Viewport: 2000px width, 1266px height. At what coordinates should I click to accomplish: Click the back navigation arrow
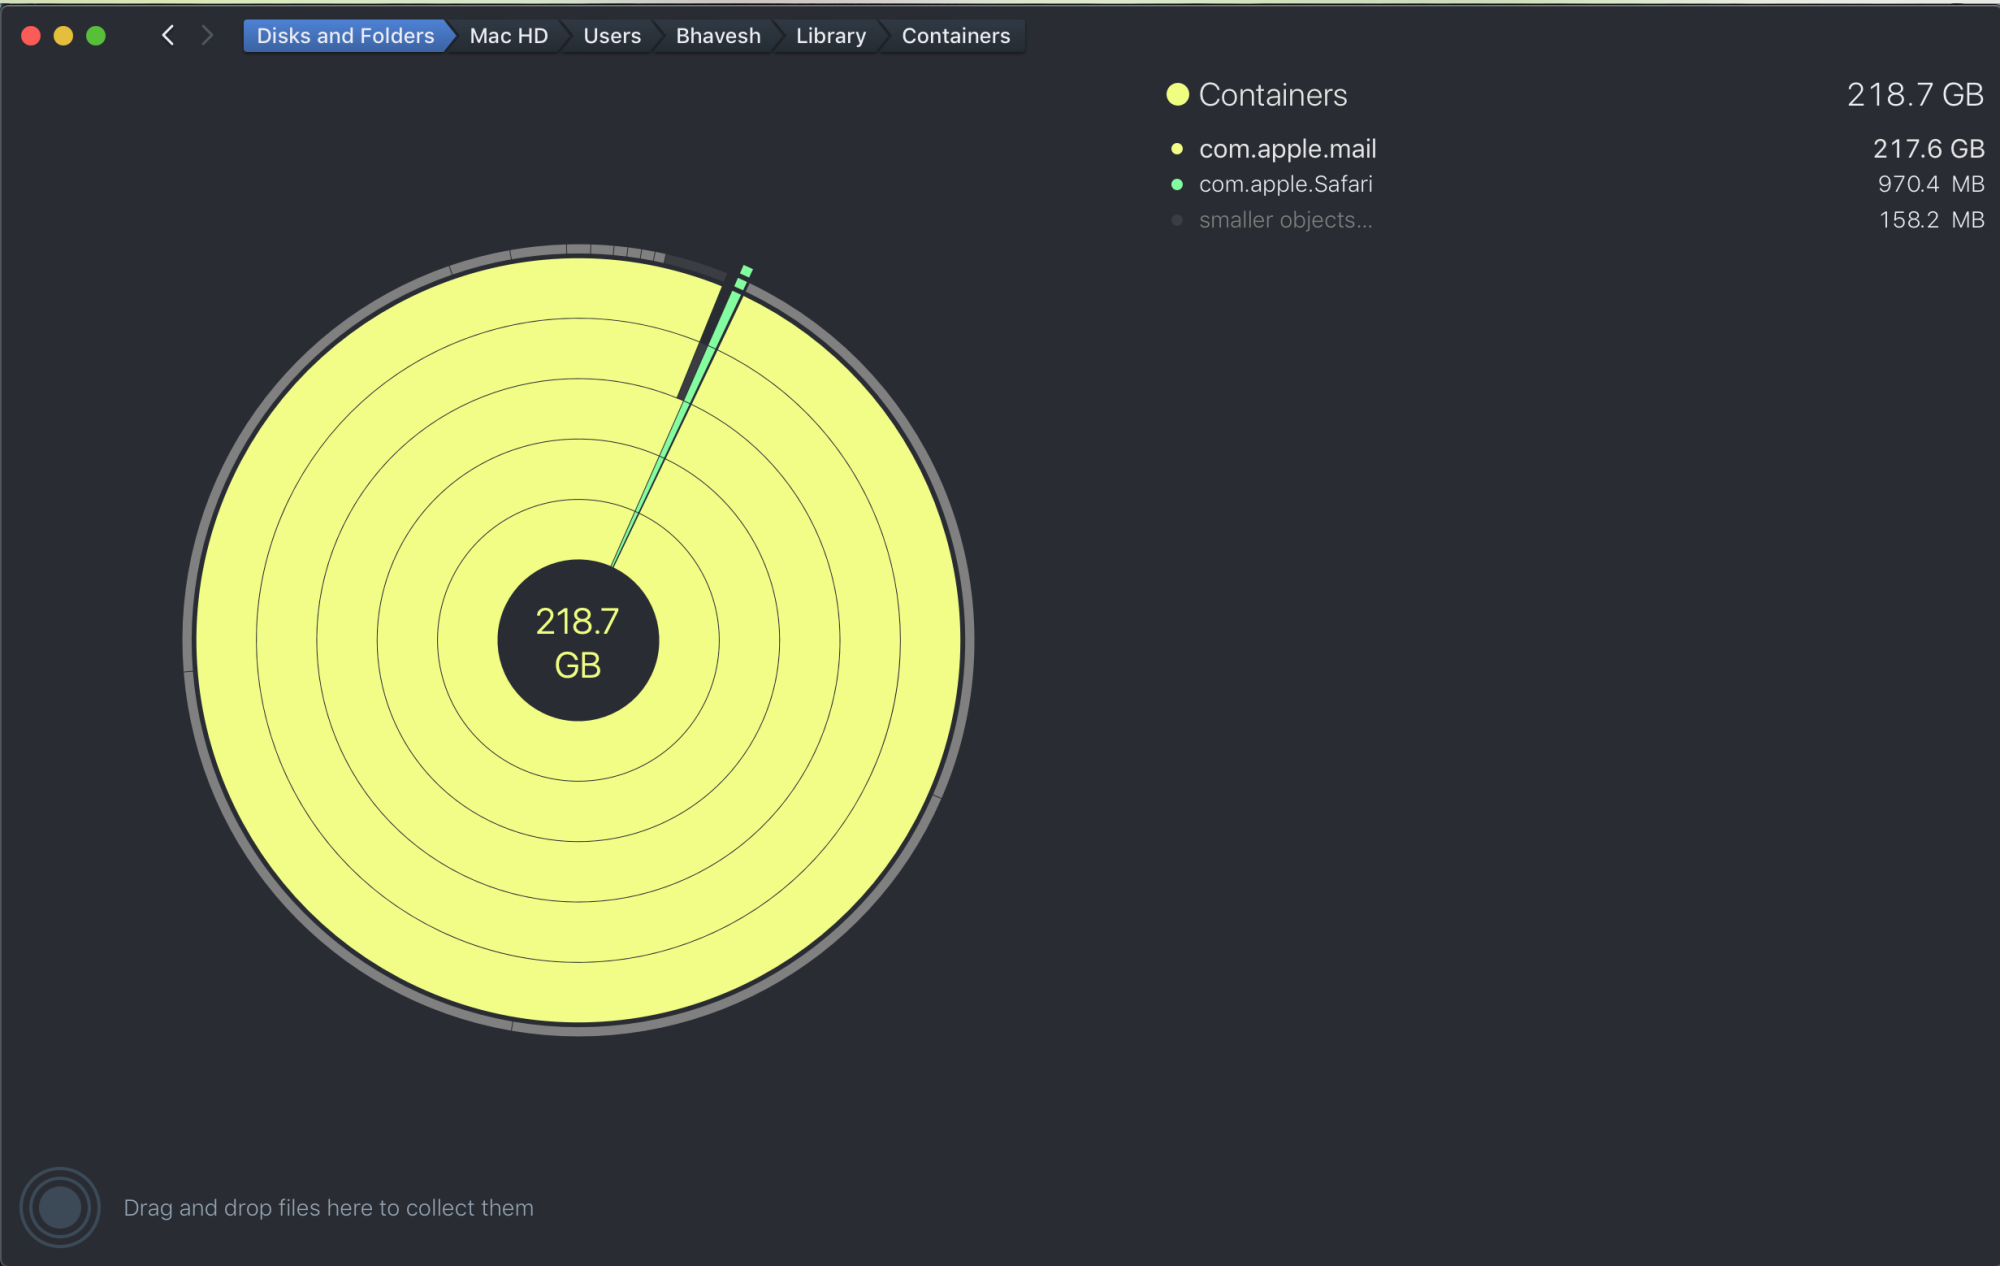168,36
